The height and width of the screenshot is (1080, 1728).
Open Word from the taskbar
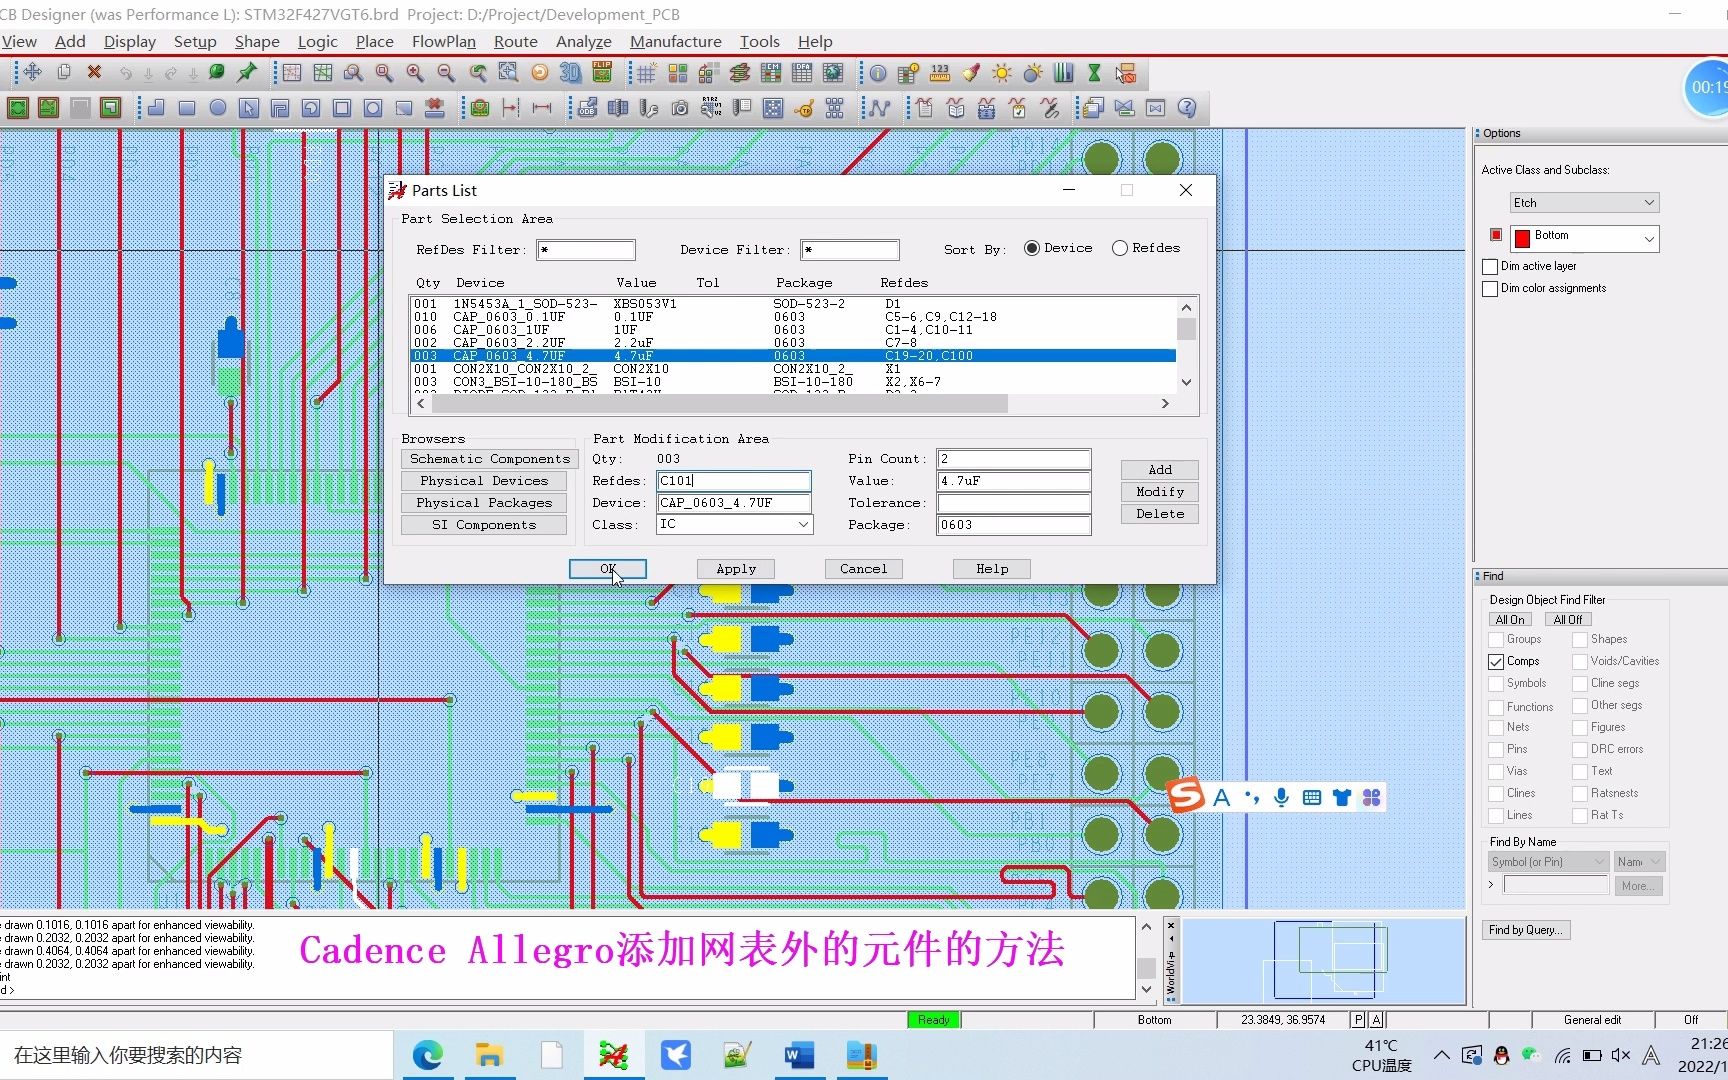coord(799,1055)
